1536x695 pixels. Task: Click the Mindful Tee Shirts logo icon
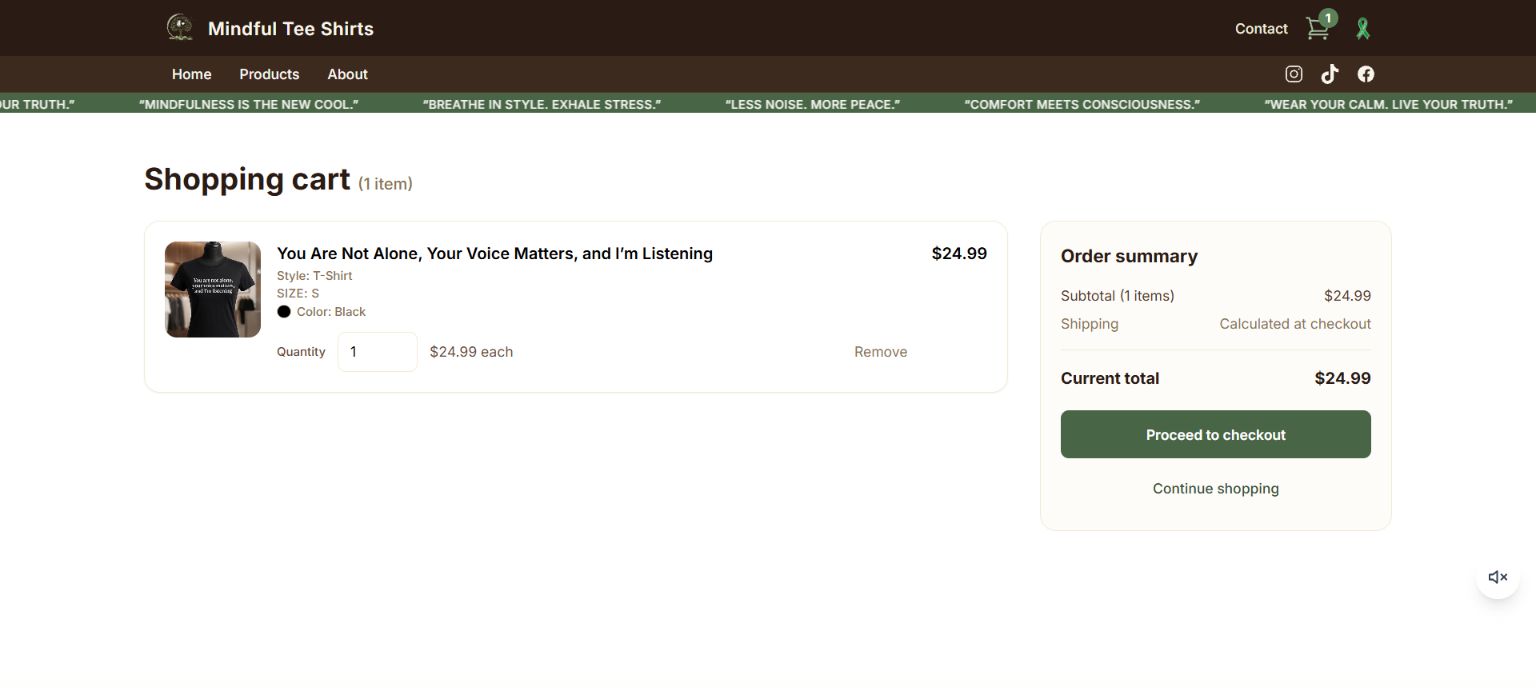tap(180, 28)
